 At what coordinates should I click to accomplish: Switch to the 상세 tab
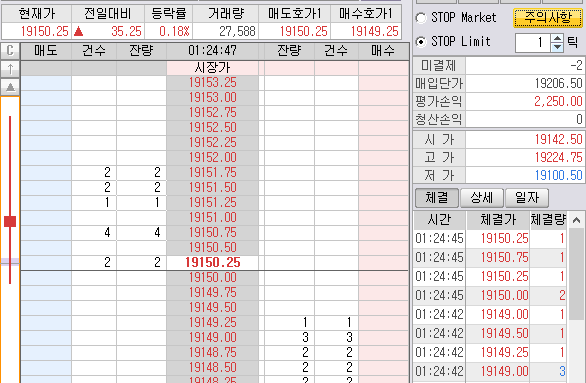coord(481,198)
